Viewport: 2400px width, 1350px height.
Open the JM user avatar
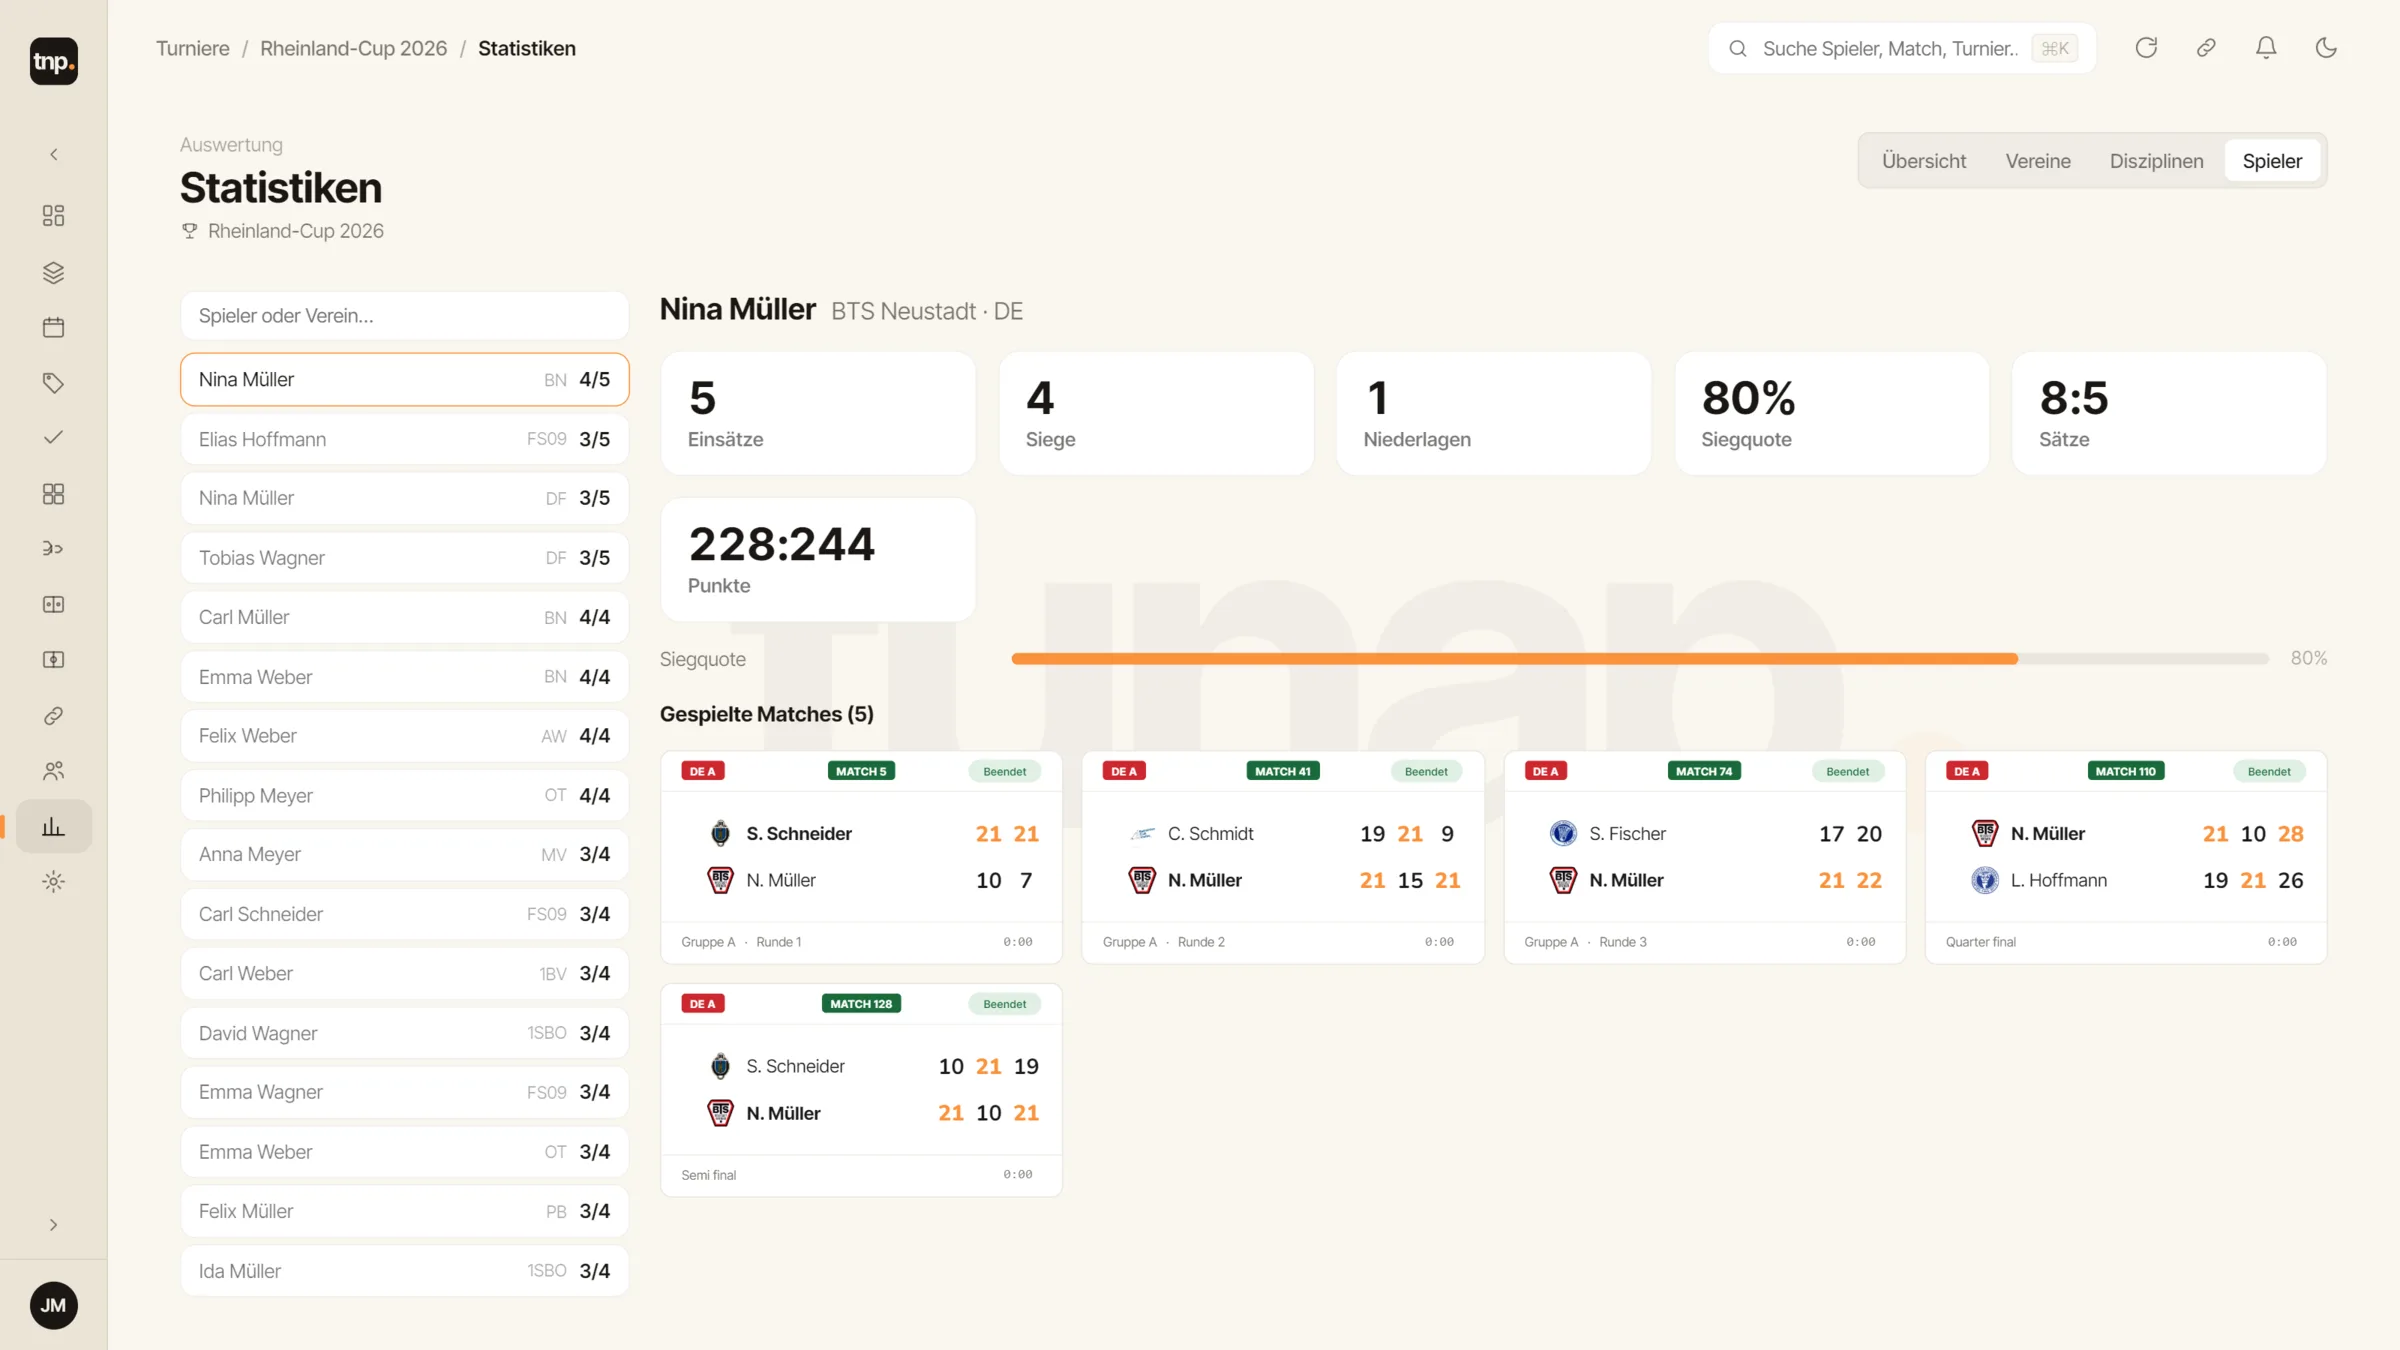tap(54, 1305)
